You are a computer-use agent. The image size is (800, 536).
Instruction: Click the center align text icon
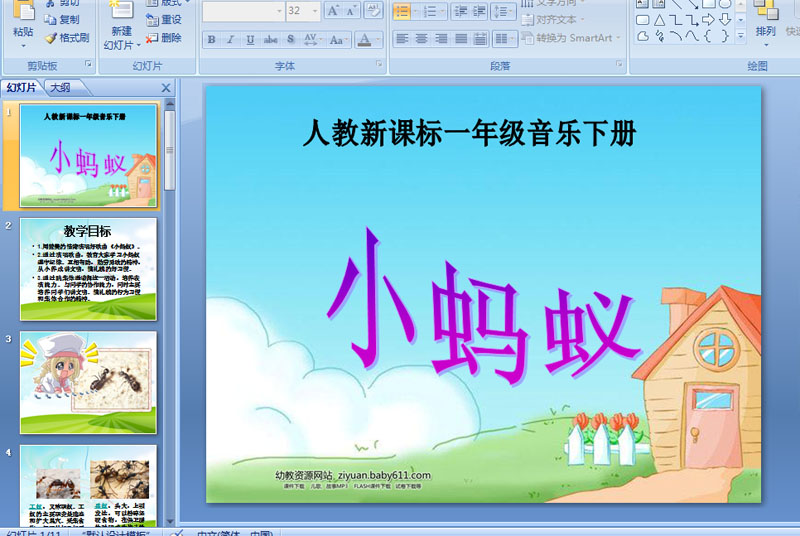pyautogui.click(x=421, y=38)
